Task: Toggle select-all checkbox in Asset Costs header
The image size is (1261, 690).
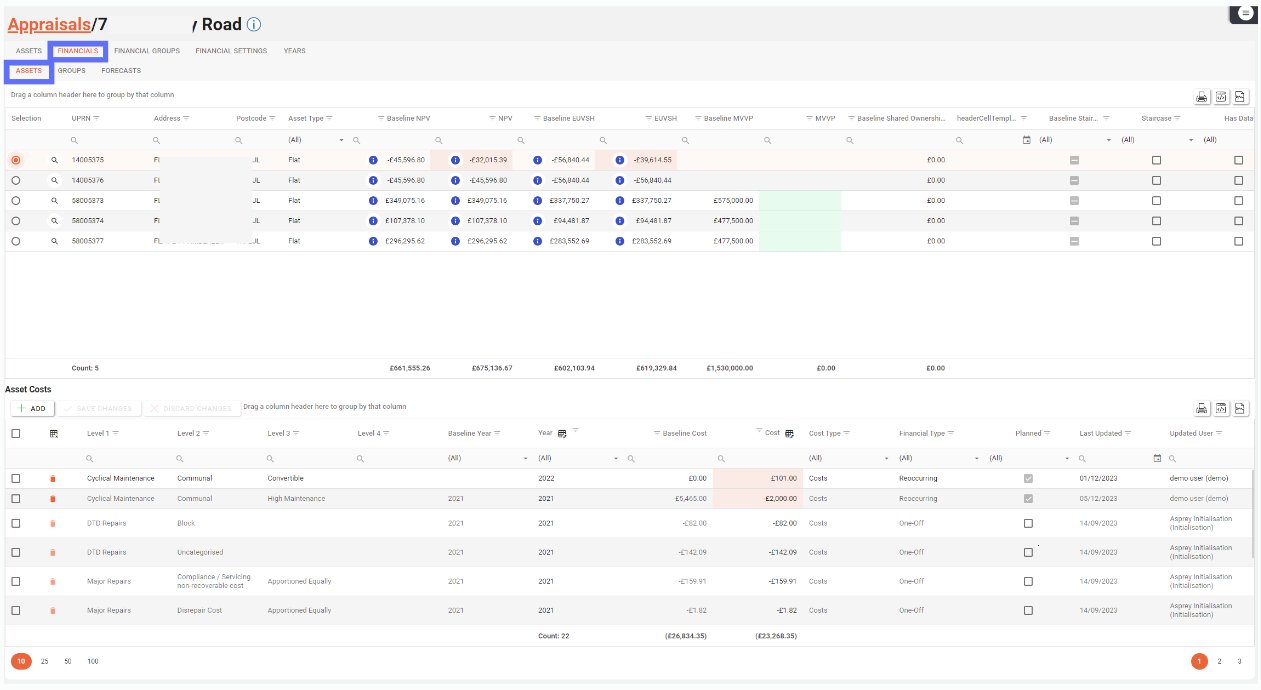Action: tap(15, 433)
